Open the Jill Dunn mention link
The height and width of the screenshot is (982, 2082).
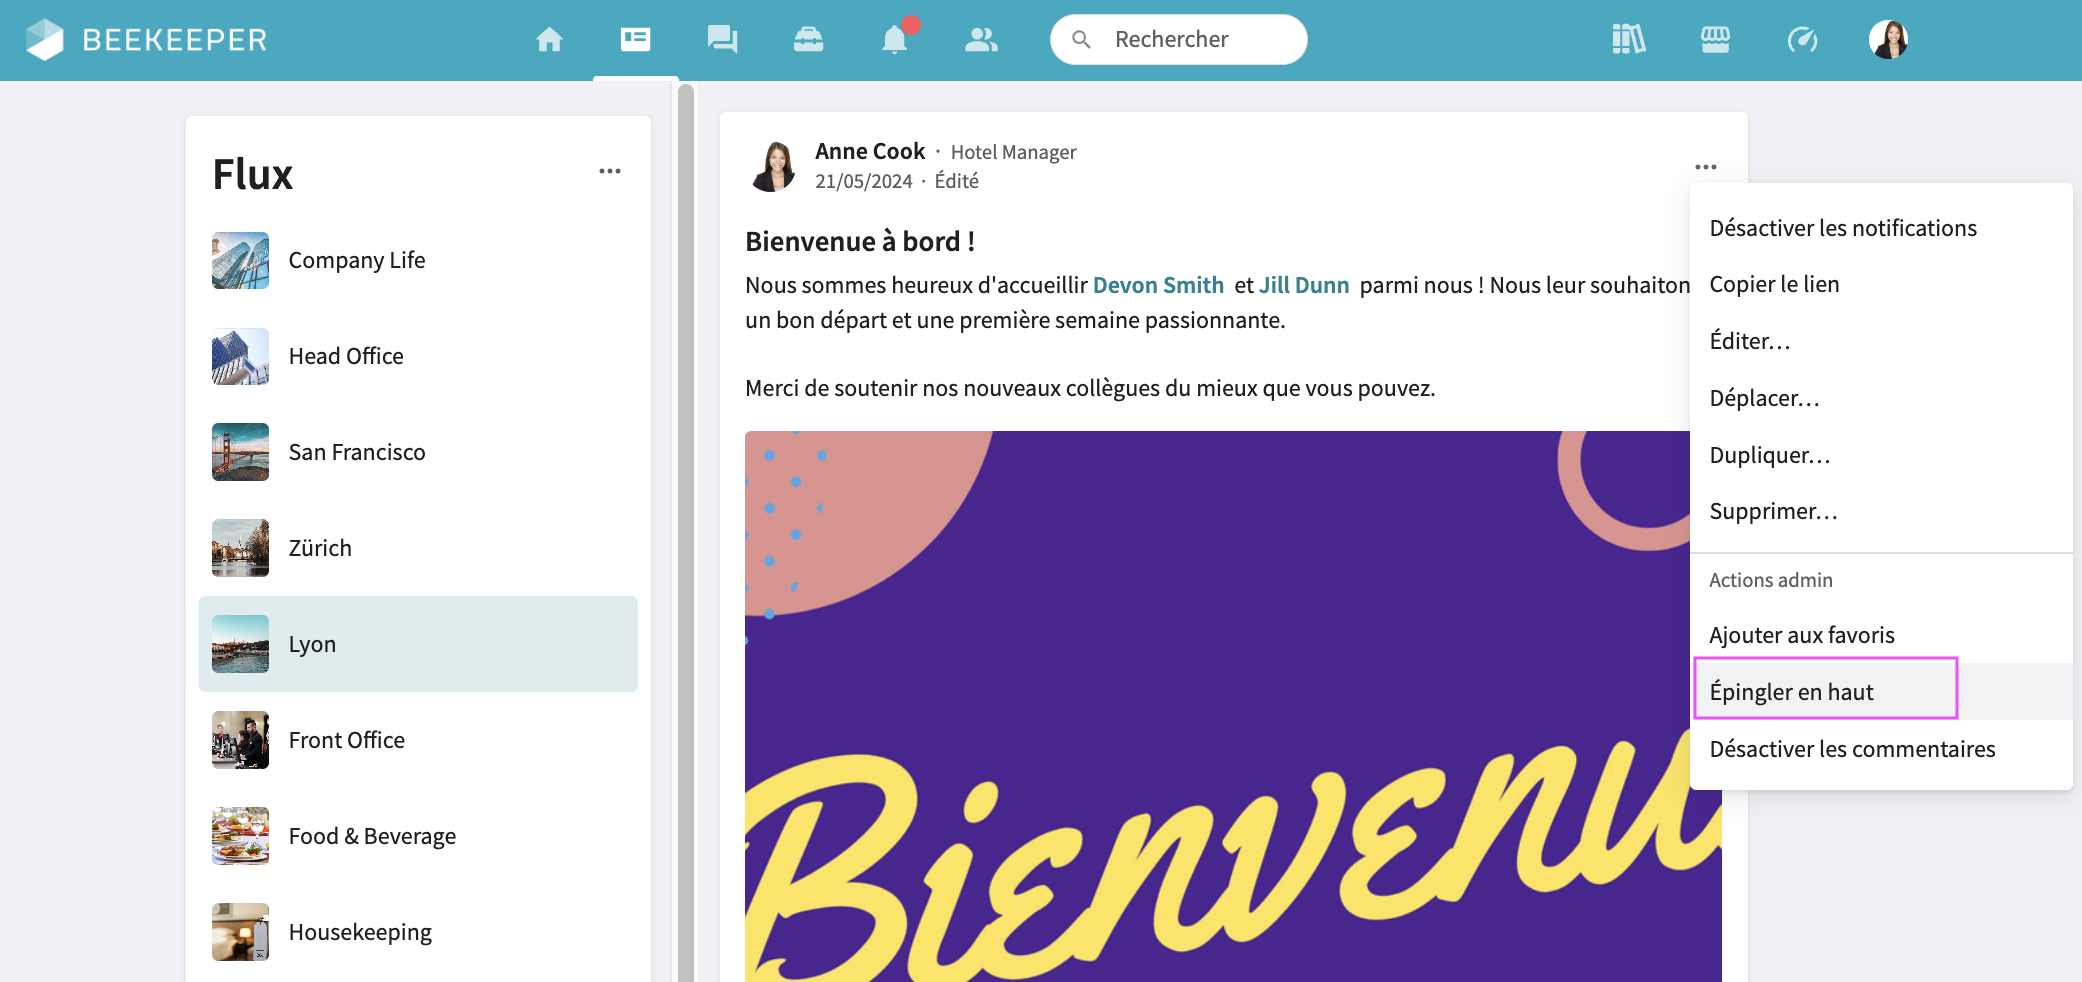click(1304, 285)
